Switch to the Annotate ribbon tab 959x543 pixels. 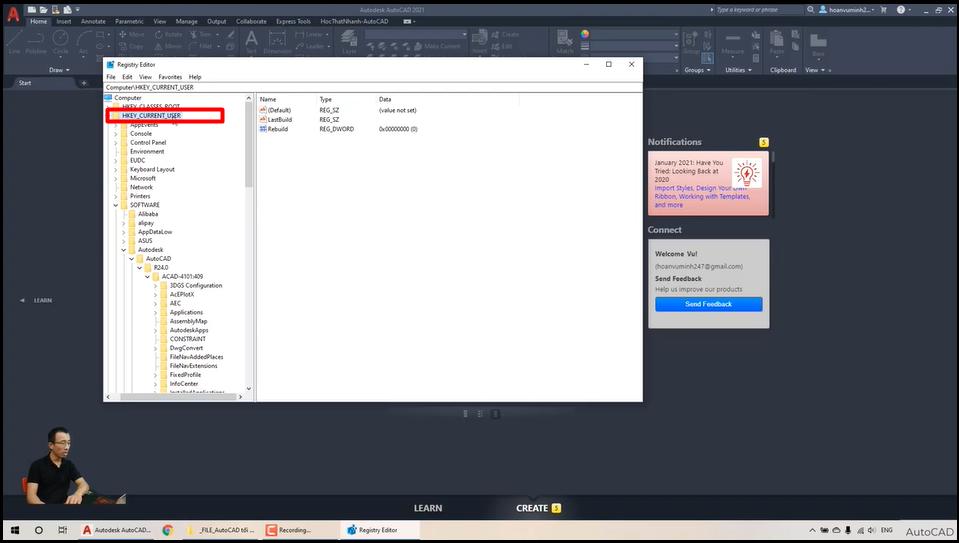coord(93,21)
